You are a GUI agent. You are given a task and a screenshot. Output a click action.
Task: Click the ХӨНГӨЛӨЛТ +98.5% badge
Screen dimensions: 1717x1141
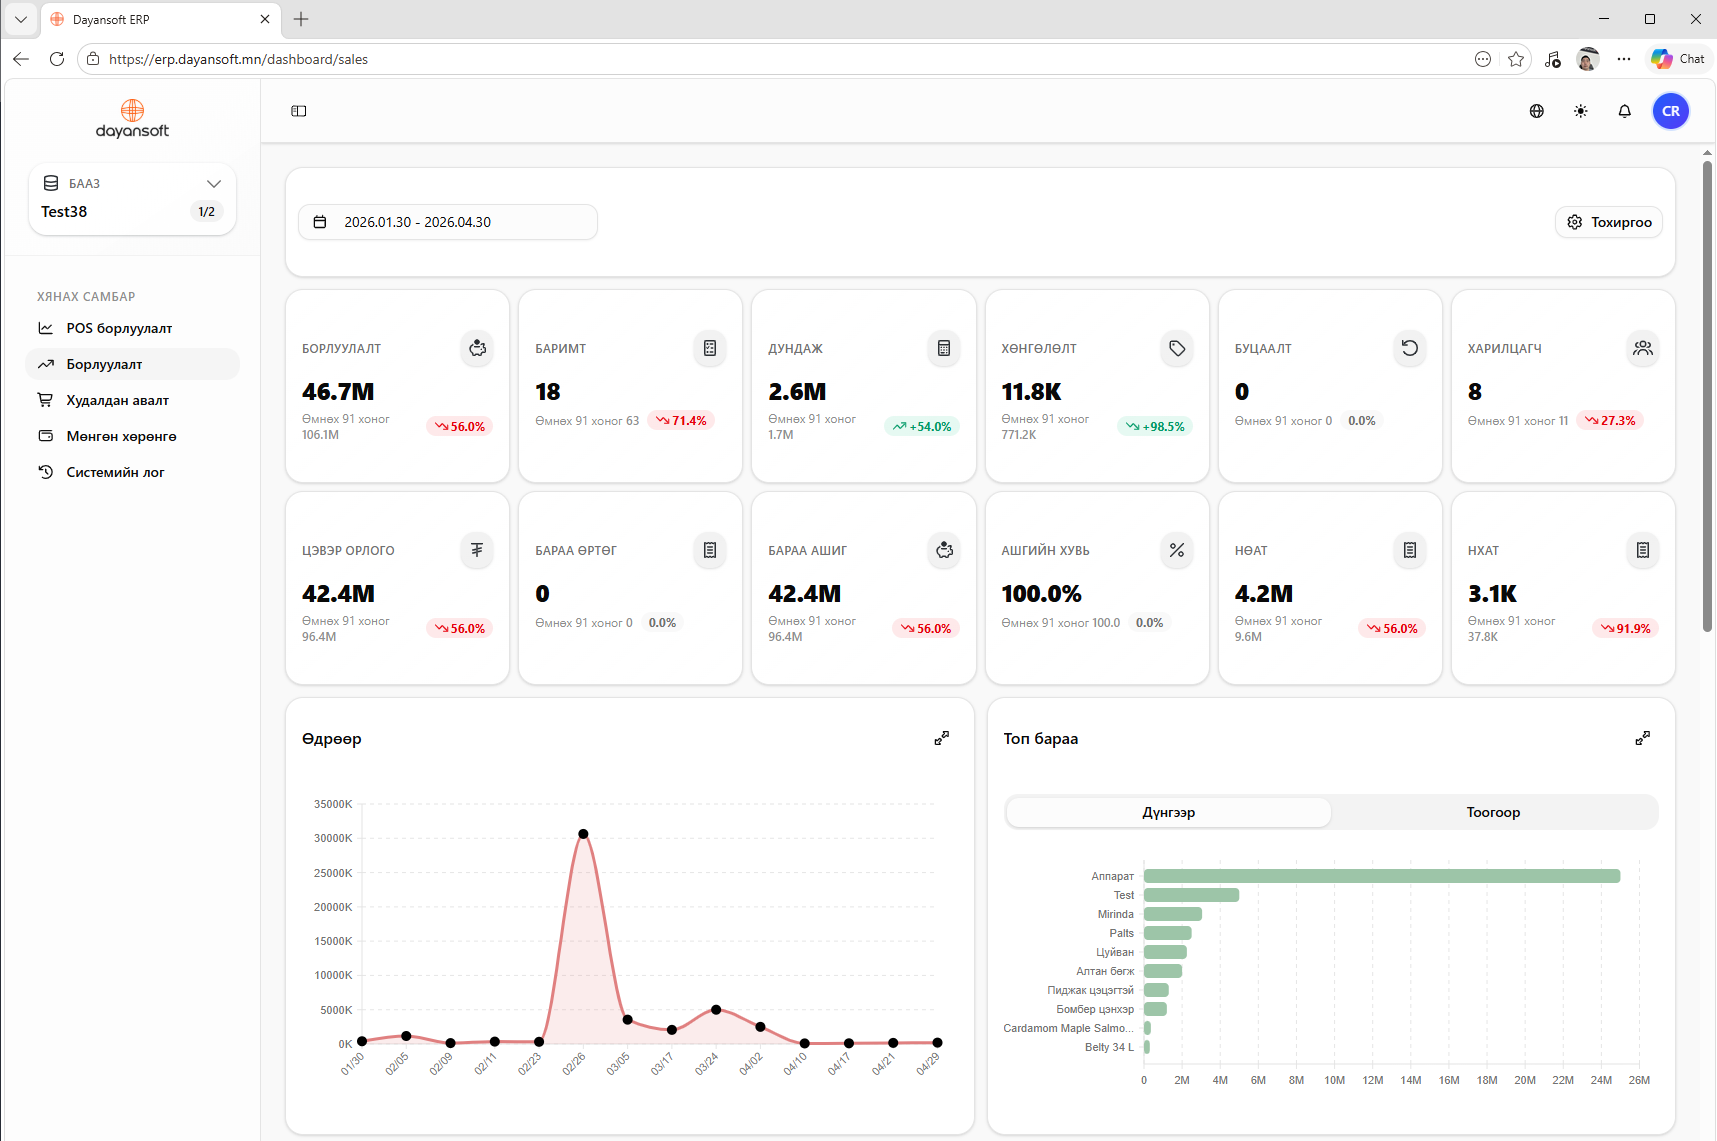point(1155,426)
